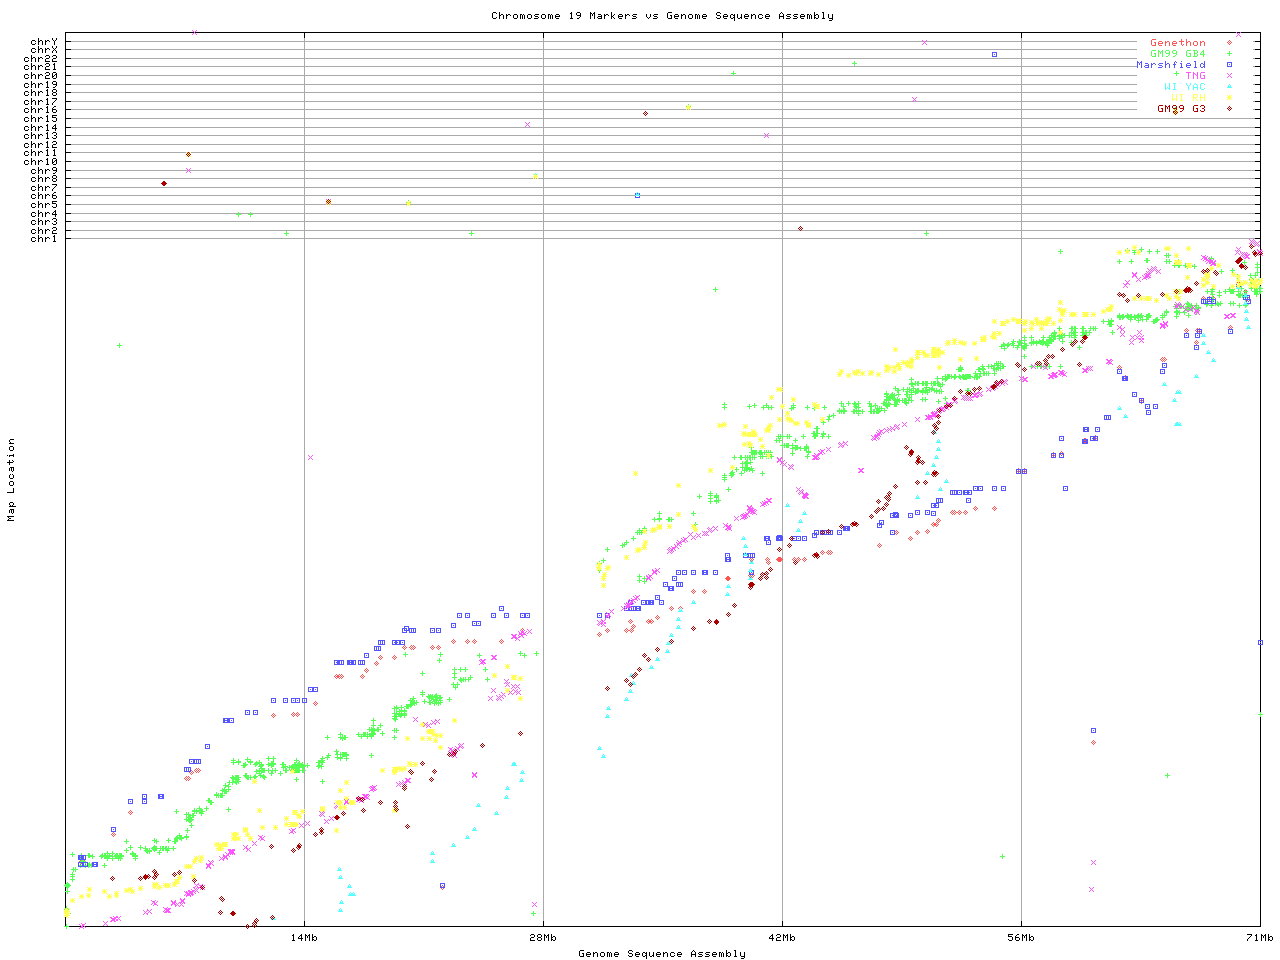The image size is (1280, 960).
Task: Click the vertical Map Location axis label
Action: click(12, 480)
